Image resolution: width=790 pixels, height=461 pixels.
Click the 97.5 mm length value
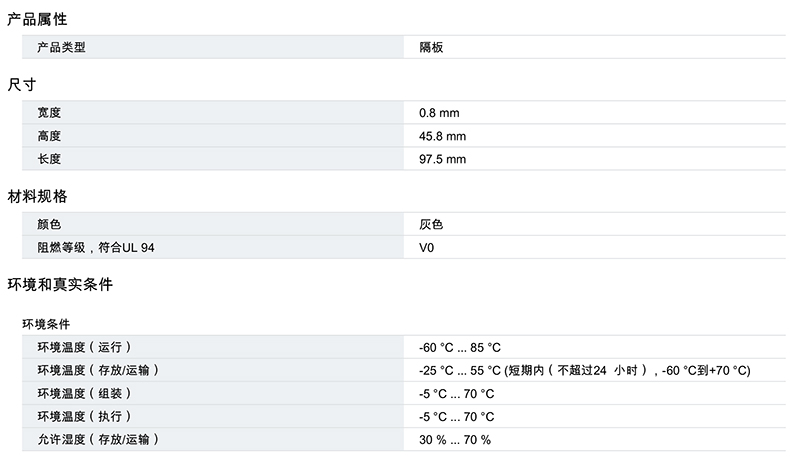click(443, 159)
